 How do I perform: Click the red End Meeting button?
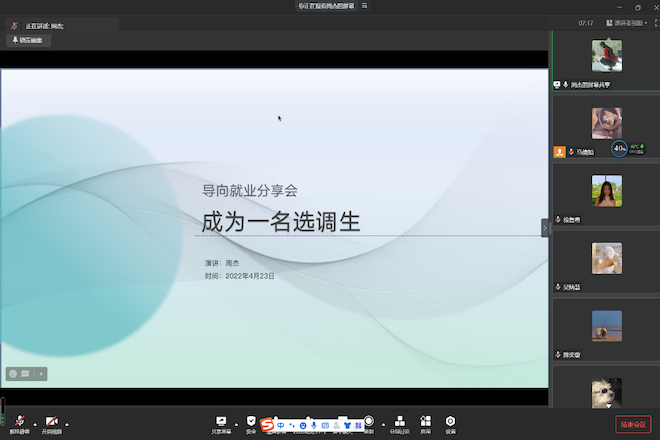(633, 424)
